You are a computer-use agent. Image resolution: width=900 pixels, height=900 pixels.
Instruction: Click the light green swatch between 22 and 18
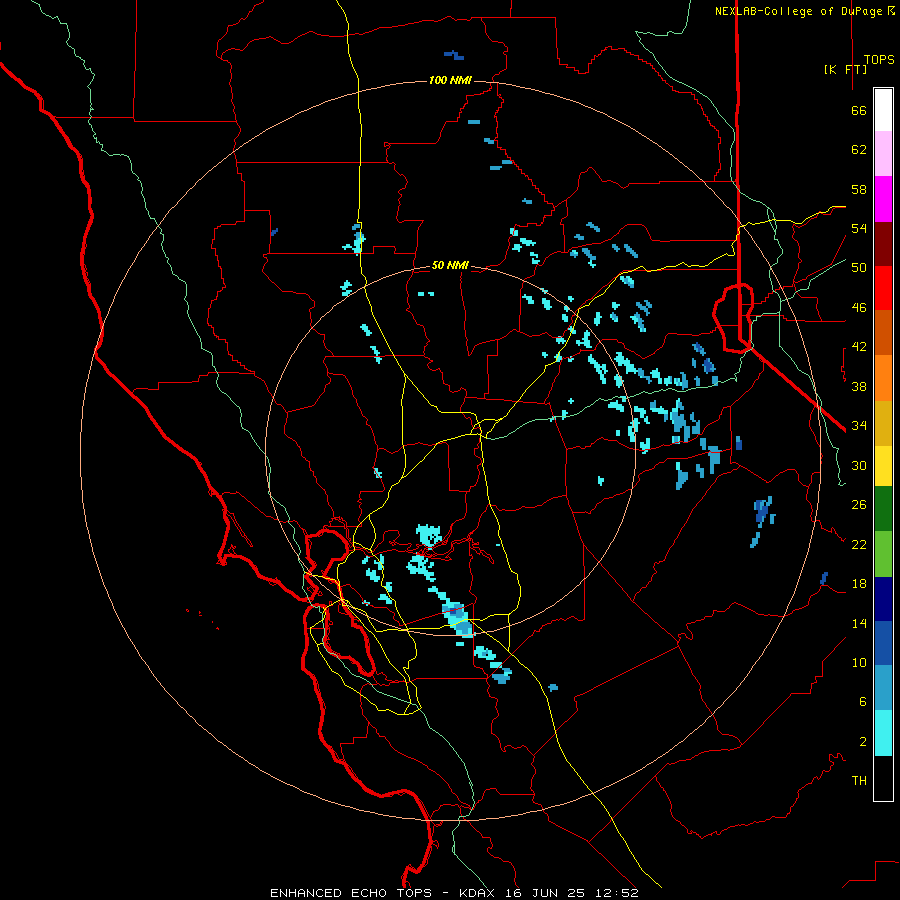tap(883, 554)
